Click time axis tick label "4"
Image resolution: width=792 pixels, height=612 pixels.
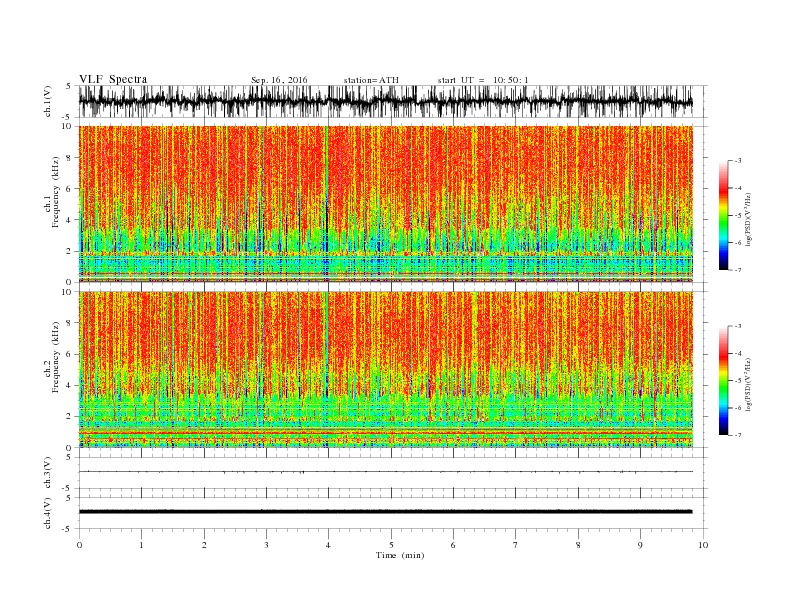[x=328, y=545]
